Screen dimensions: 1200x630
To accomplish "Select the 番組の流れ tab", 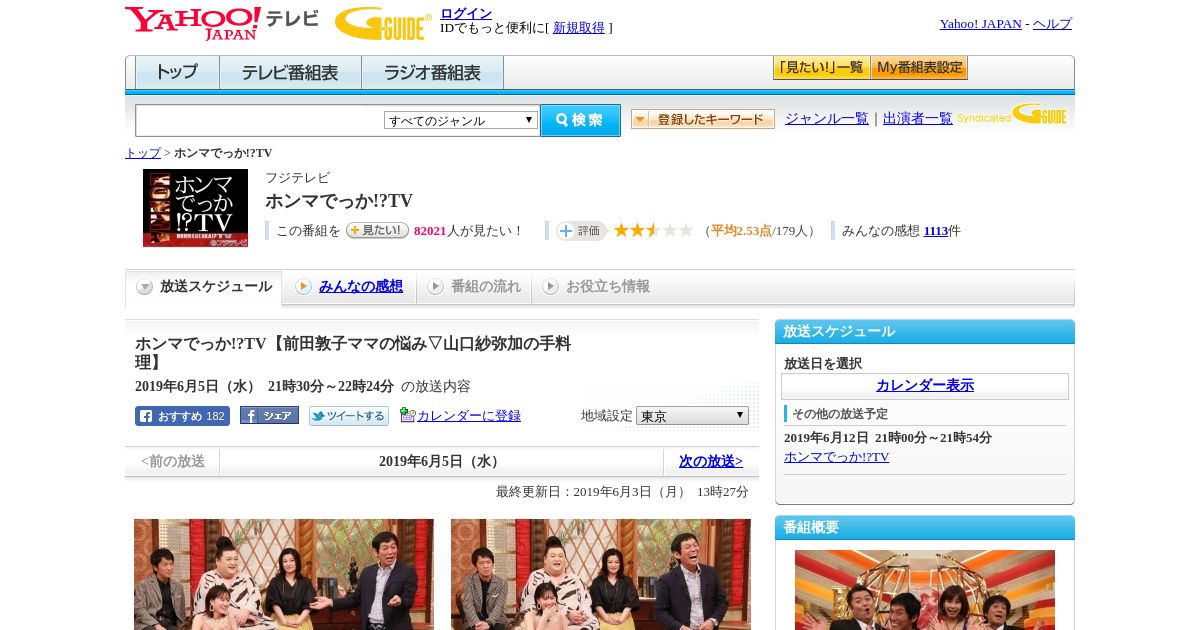I will pos(474,287).
